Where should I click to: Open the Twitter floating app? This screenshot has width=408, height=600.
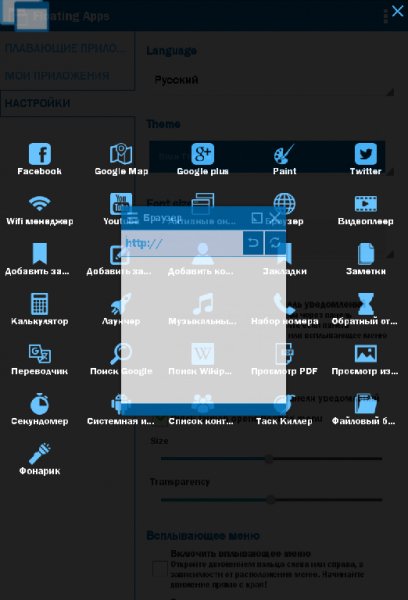[366, 159]
